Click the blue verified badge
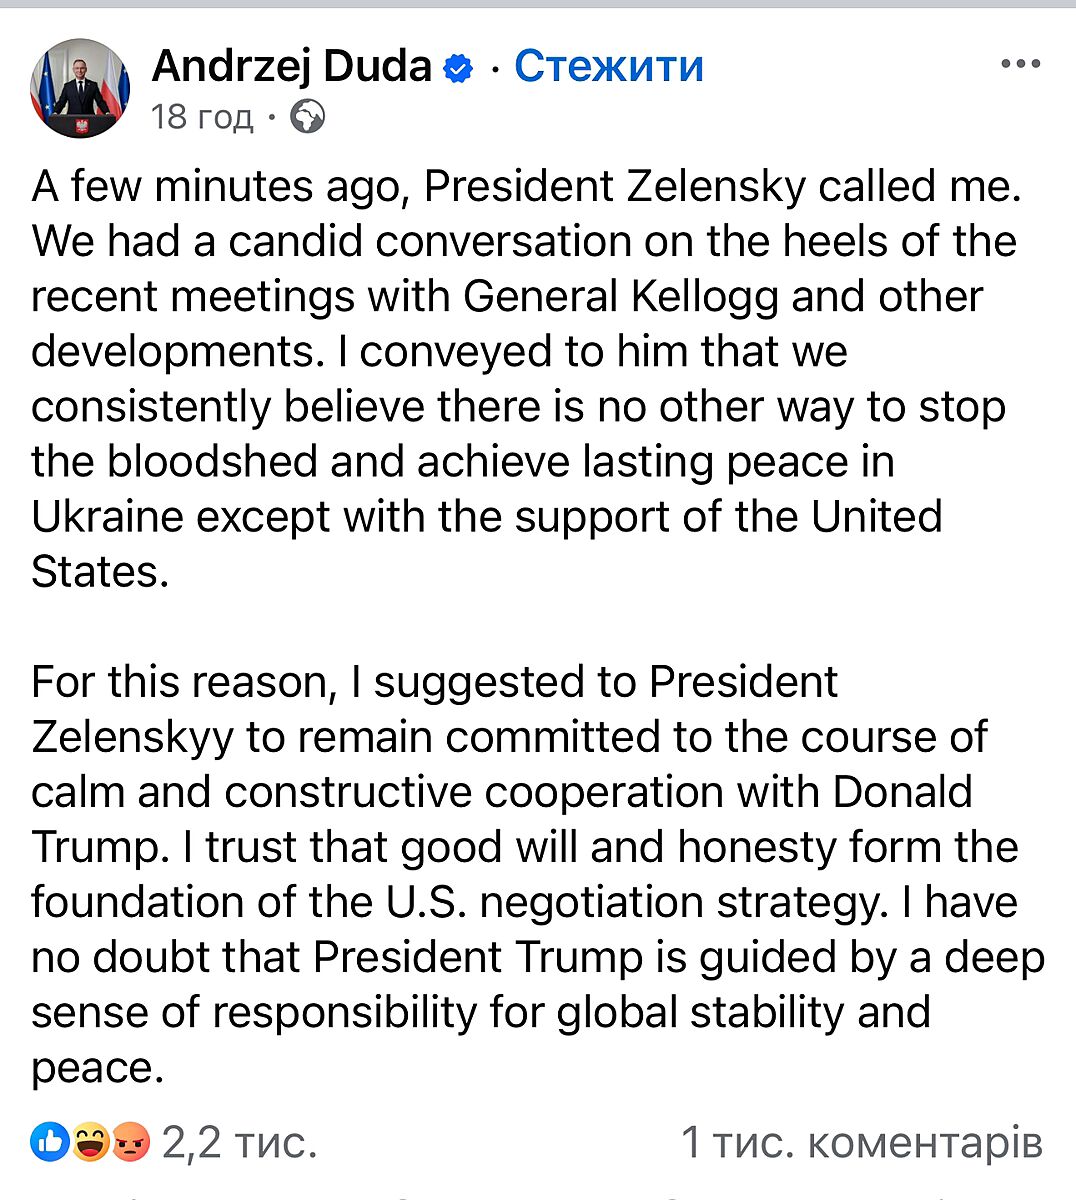Image resolution: width=1076 pixels, height=1200 pixels. (458, 68)
